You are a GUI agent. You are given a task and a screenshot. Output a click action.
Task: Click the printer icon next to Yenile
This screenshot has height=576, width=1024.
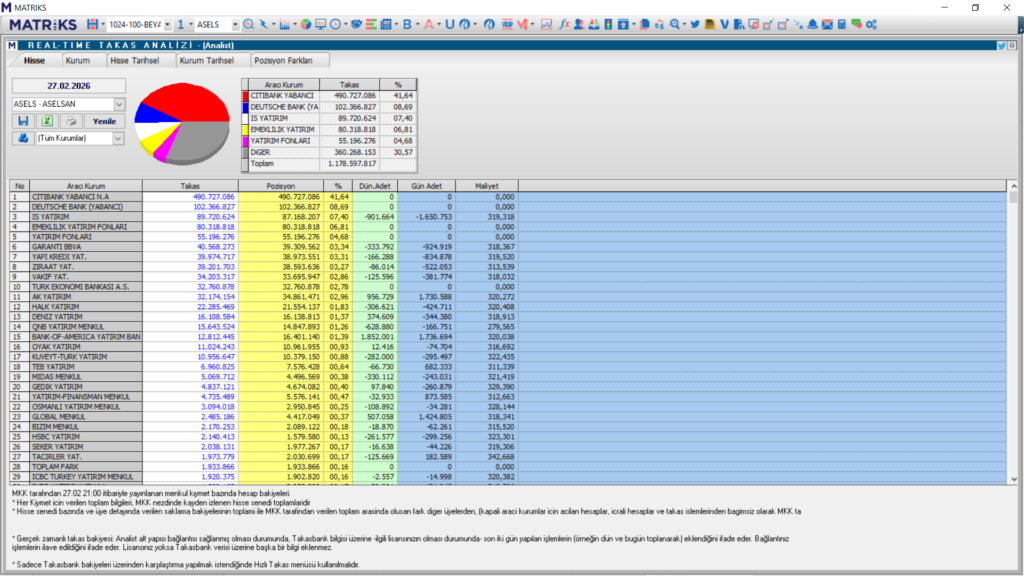pos(69,121)
